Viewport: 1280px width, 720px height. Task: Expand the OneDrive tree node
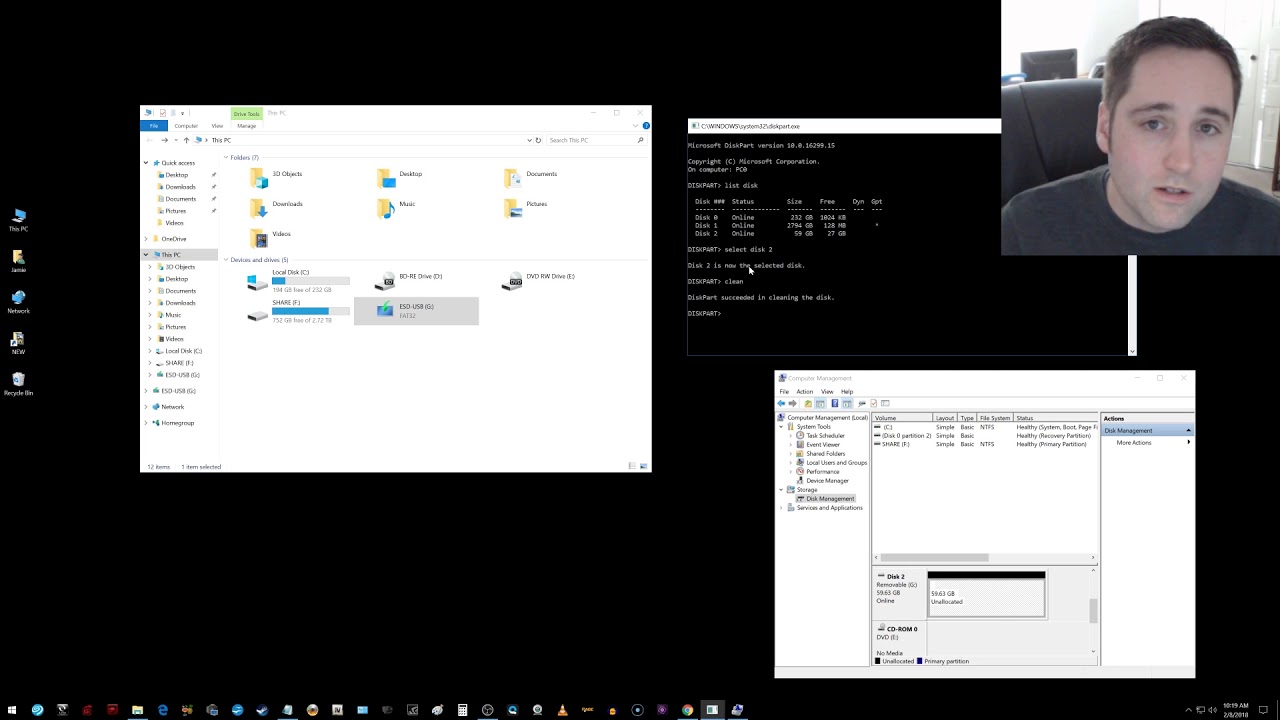[x=146, y=239]
